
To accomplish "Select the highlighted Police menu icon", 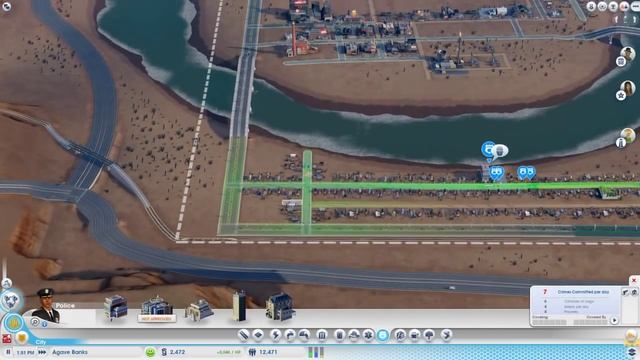I will pos(383,335).
